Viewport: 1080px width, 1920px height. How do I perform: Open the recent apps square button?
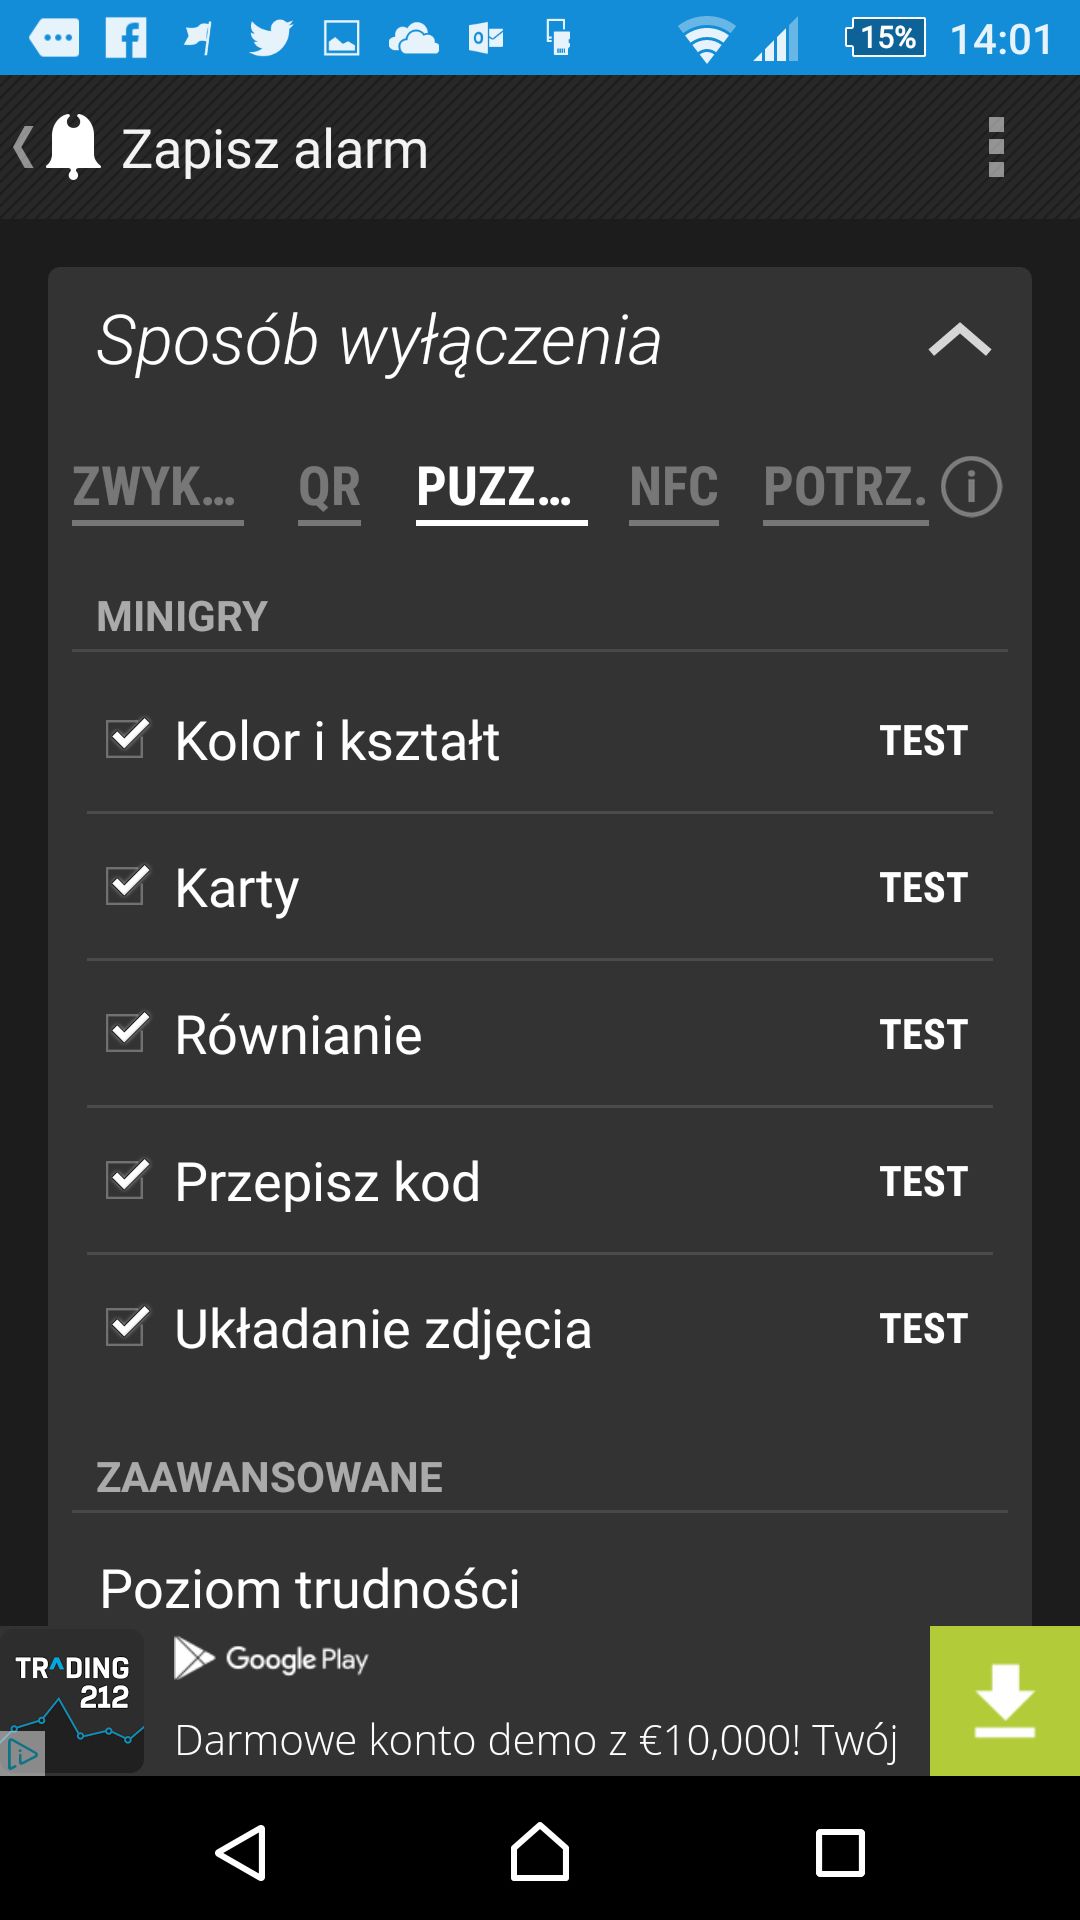840,1853
